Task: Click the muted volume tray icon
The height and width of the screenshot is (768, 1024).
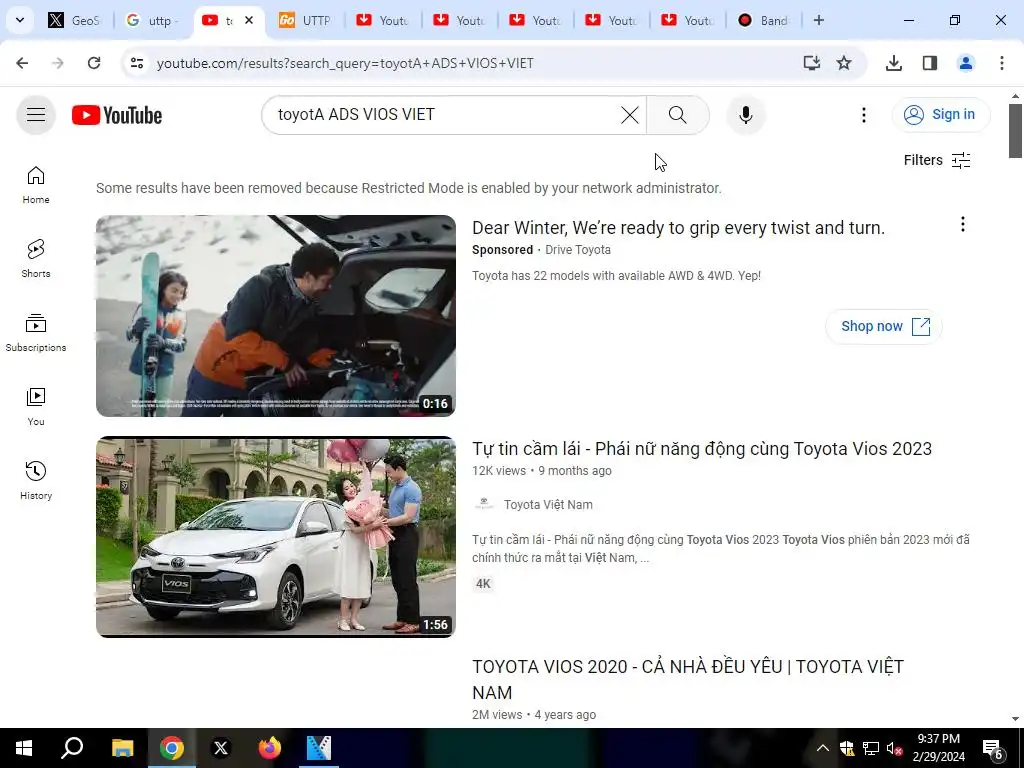Action: tap(894, 748)
